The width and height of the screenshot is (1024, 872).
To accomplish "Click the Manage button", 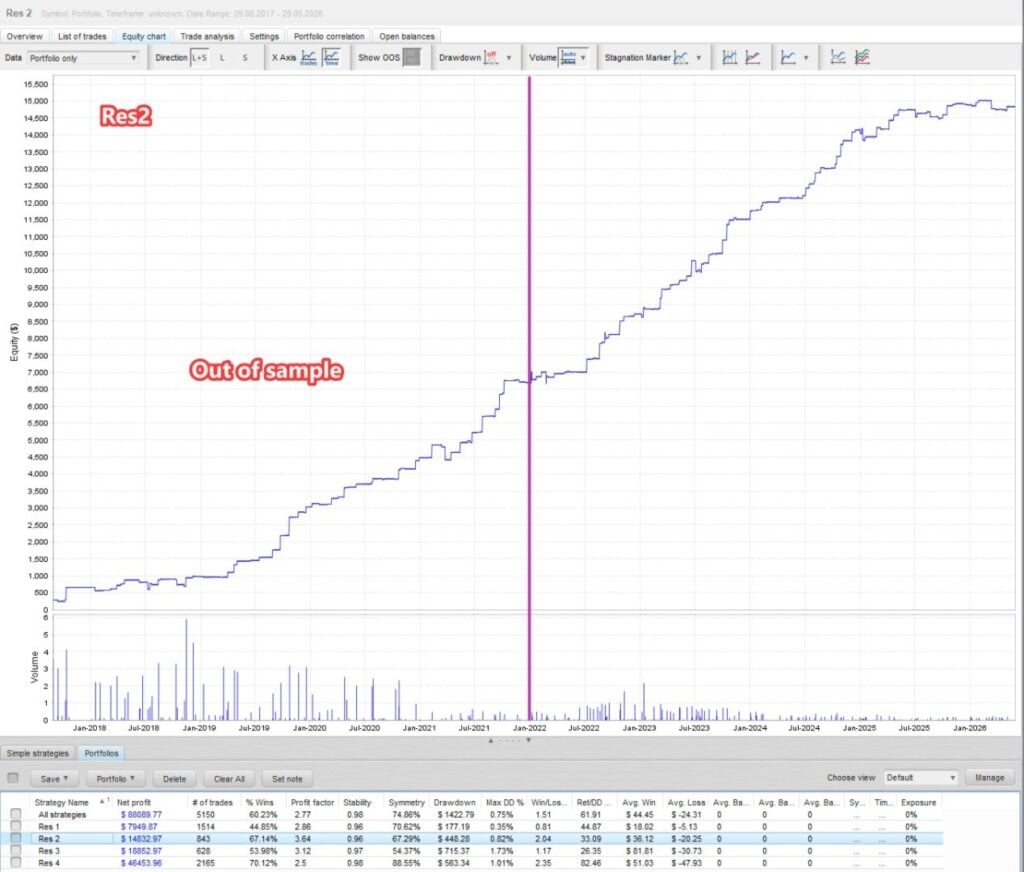I will (x=989, y=778).
